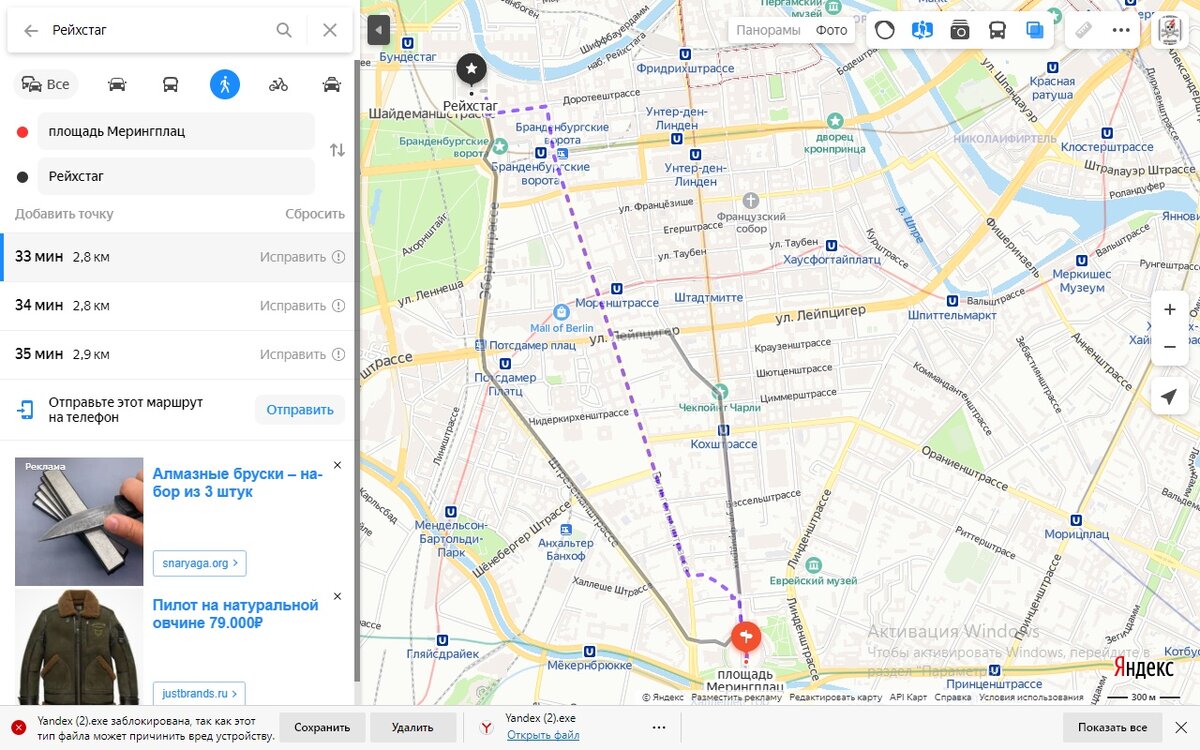Click the Чекпойнт Чарли map marker
The width and height of the screenshot is (1200, 750).
pyautogui.click(x=719, y=391)
